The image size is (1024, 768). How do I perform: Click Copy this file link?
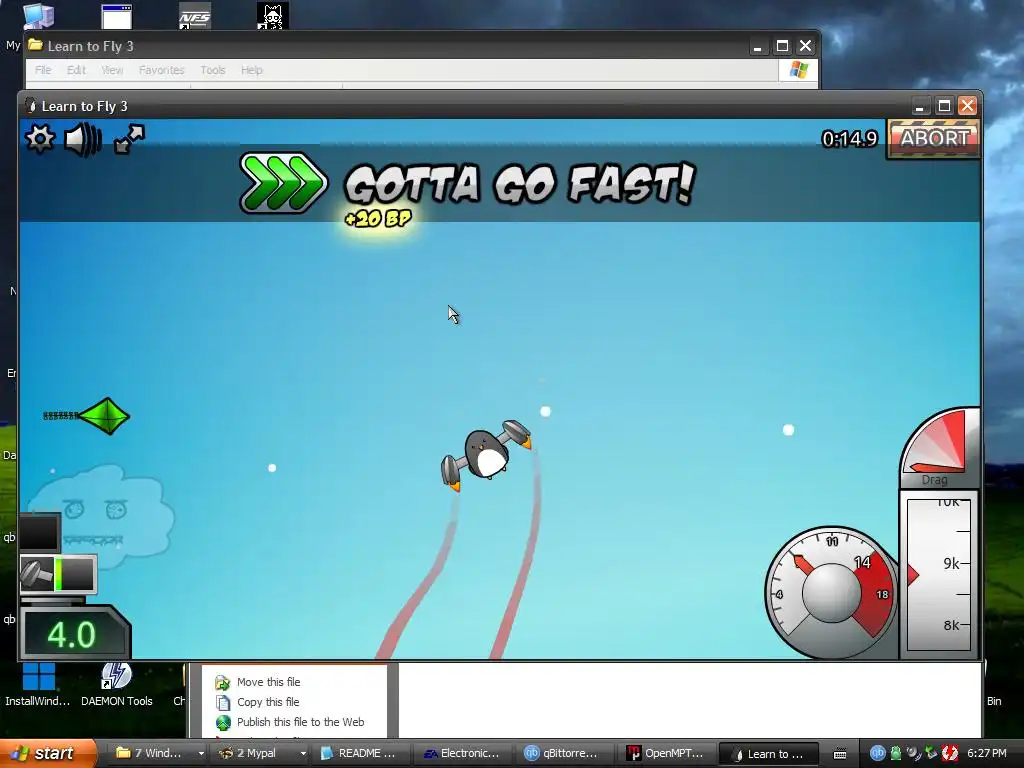click(268, 702)
